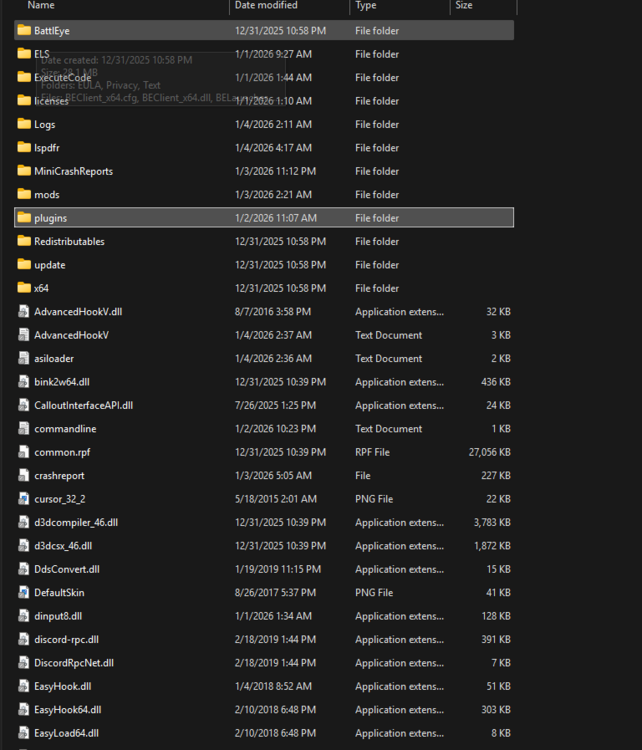This screenshot has height=750, width=642.
Task: Click the lspdfr folder name
Action: (47, 148)
